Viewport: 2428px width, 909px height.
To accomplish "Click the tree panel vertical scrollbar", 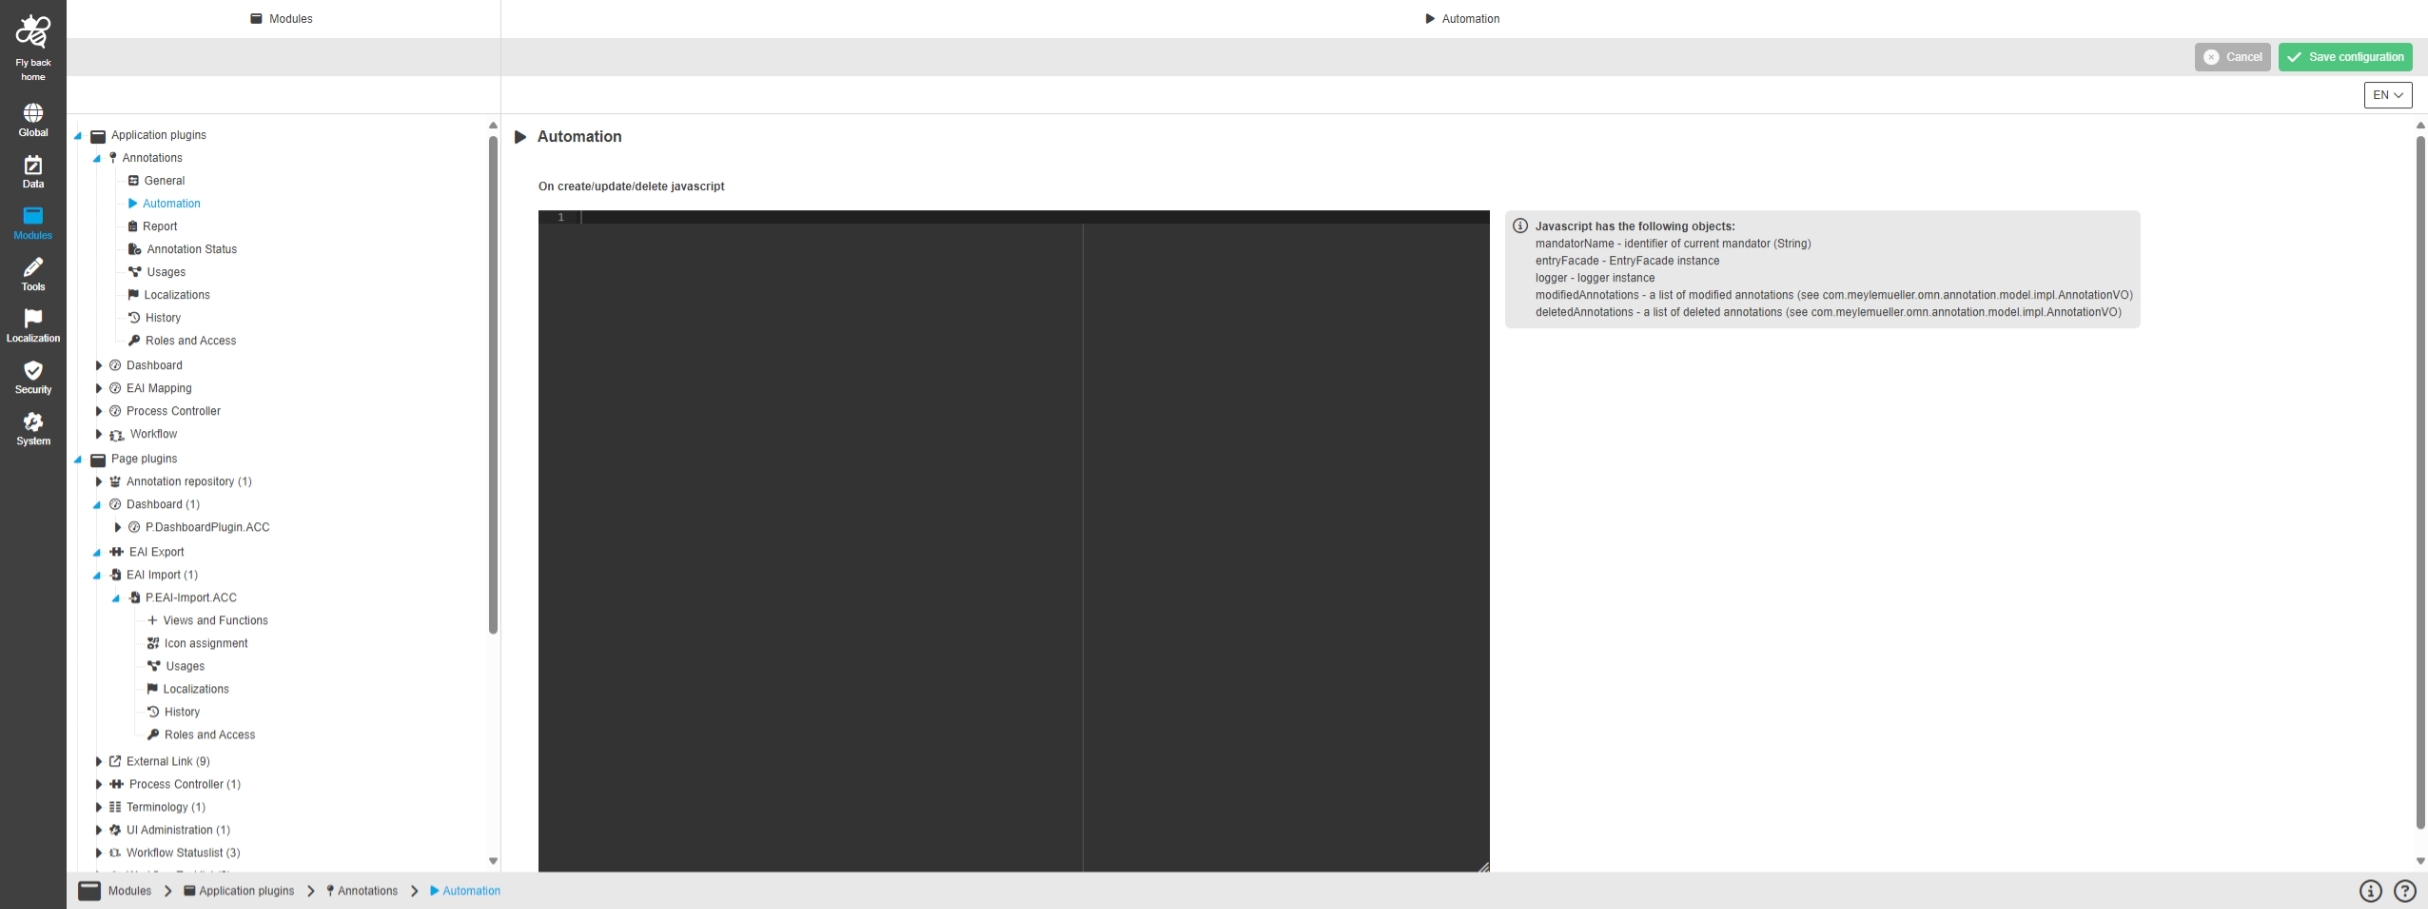I will coord(493,385).
